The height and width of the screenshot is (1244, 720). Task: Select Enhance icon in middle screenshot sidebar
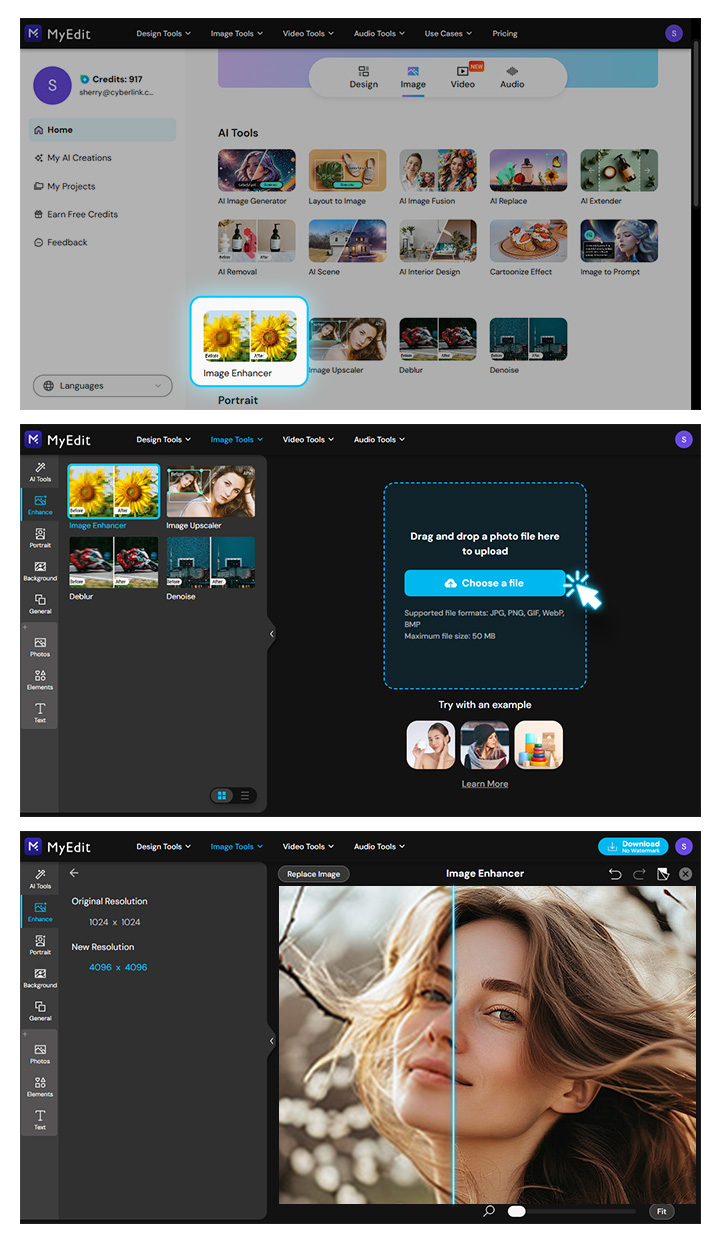pos(40,505)
